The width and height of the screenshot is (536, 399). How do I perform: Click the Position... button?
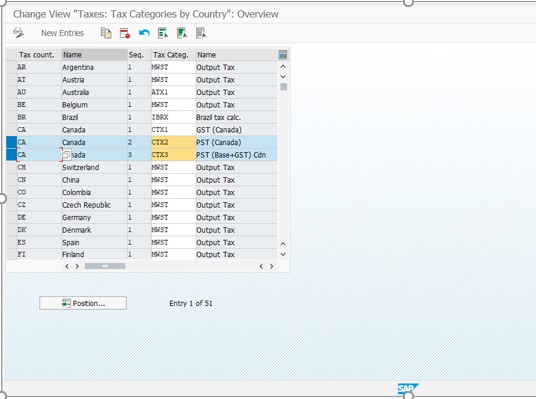tap(83, 303)
